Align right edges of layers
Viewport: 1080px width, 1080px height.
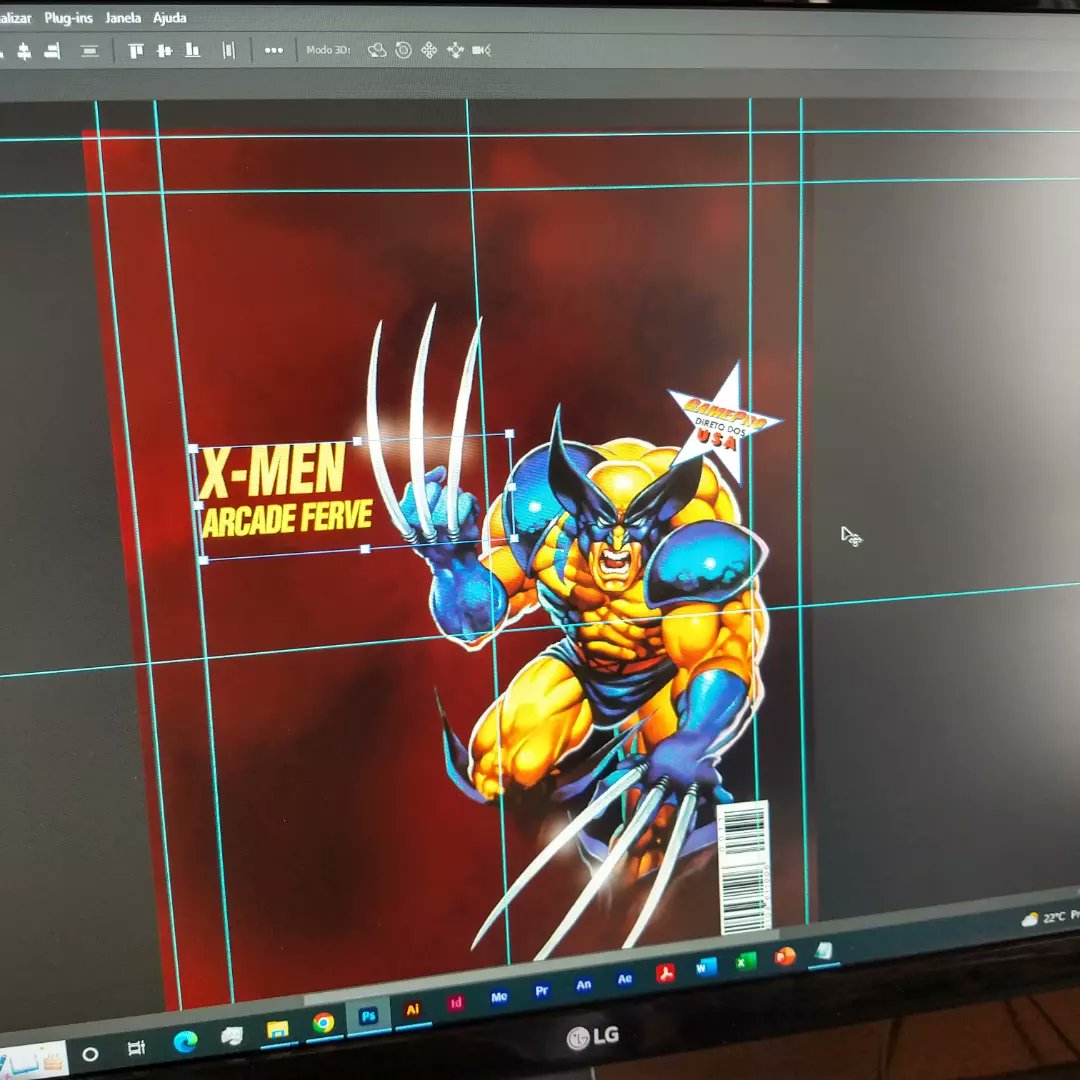click(x=52, y=51)
